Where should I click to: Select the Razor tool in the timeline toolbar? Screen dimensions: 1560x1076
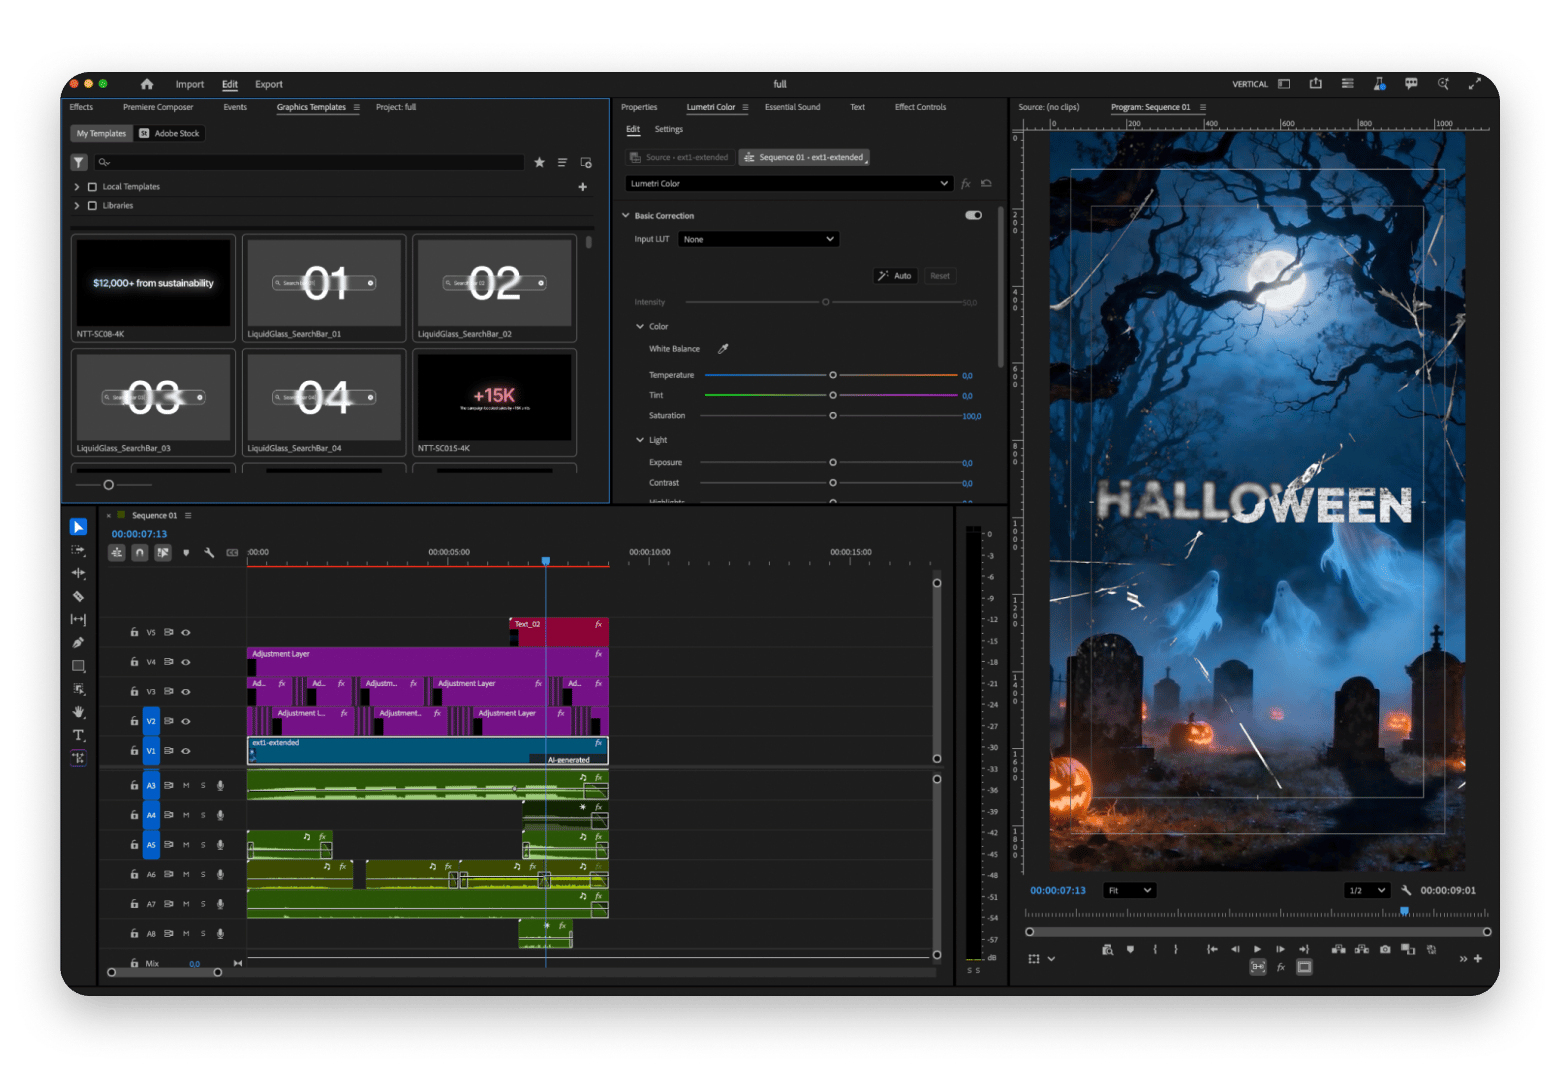click(79, 596)
